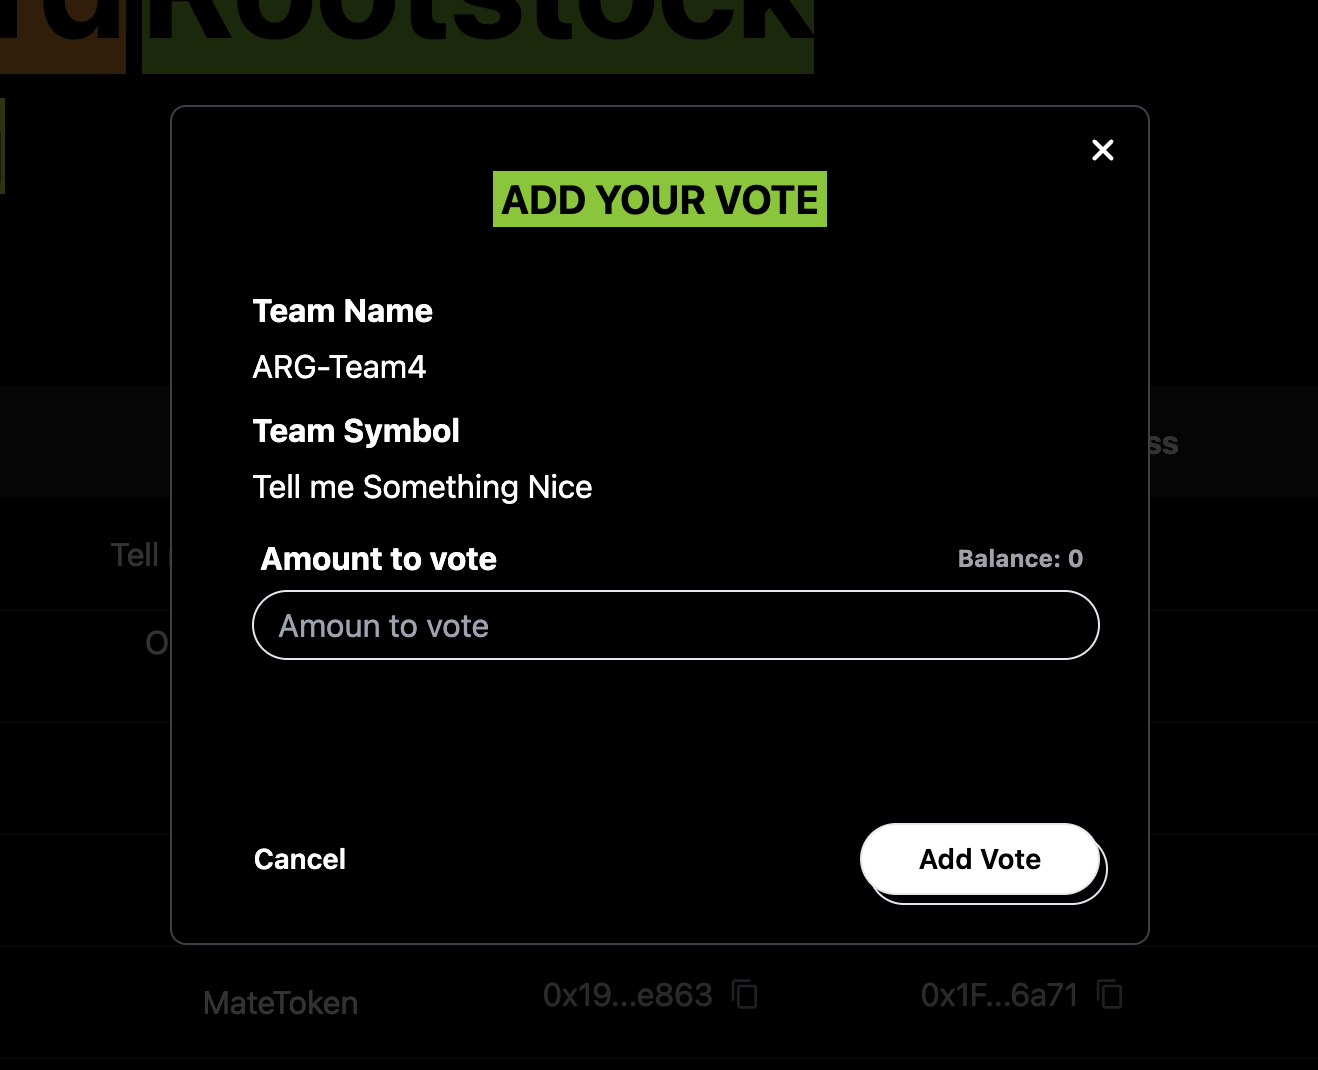
Task: Click the copy icon in the rightmost address column
Action: pyautogui.click(x=1109, y=995)
